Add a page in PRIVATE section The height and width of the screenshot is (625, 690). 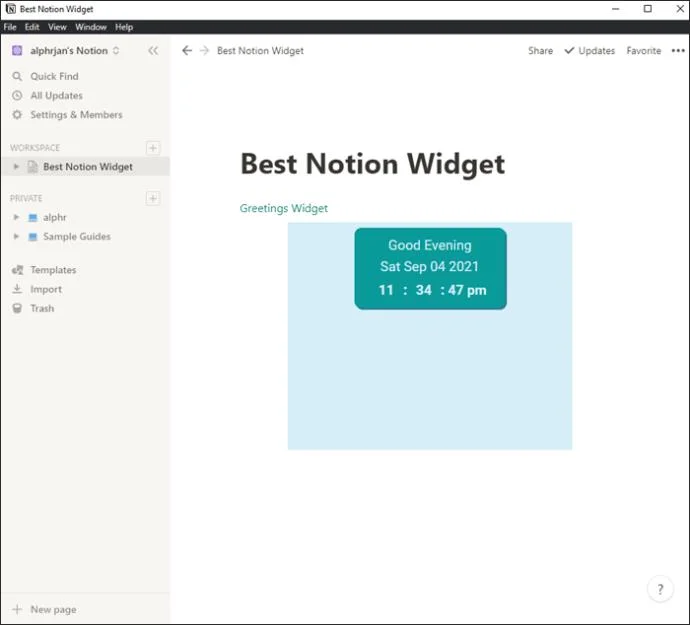point(153,199)
